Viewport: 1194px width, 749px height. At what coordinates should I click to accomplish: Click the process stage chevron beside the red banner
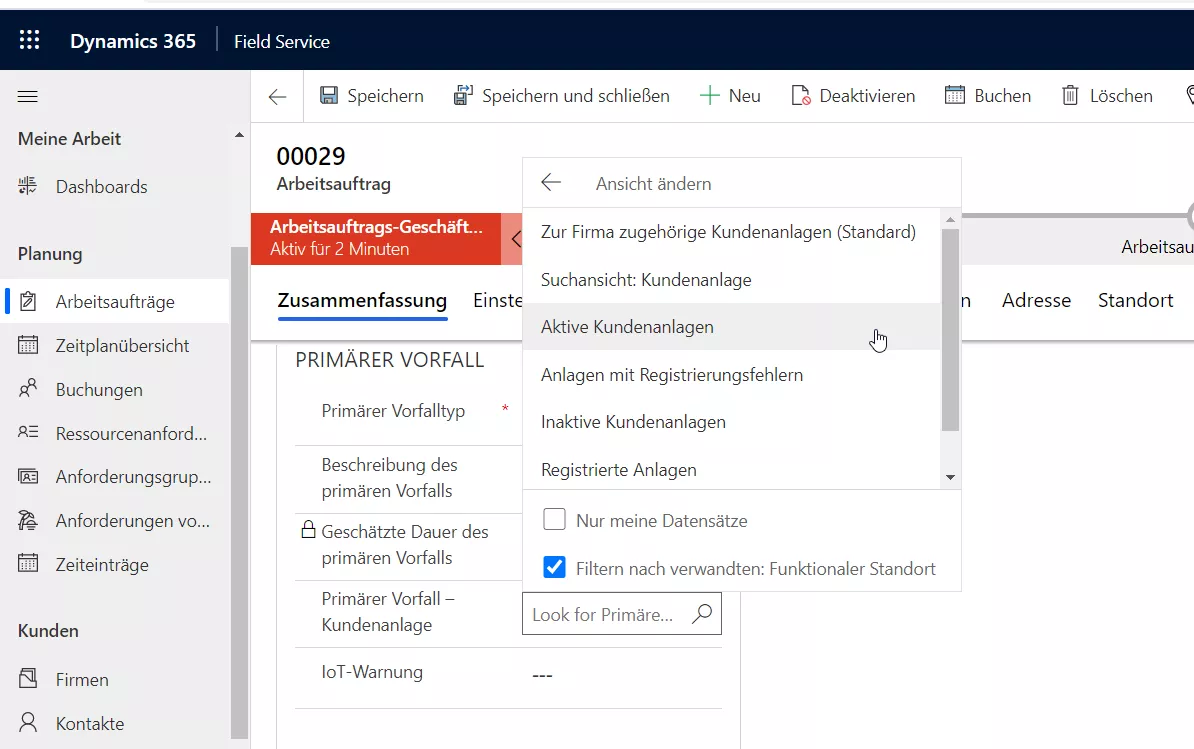pyautogui.click(x=514, y=239)
